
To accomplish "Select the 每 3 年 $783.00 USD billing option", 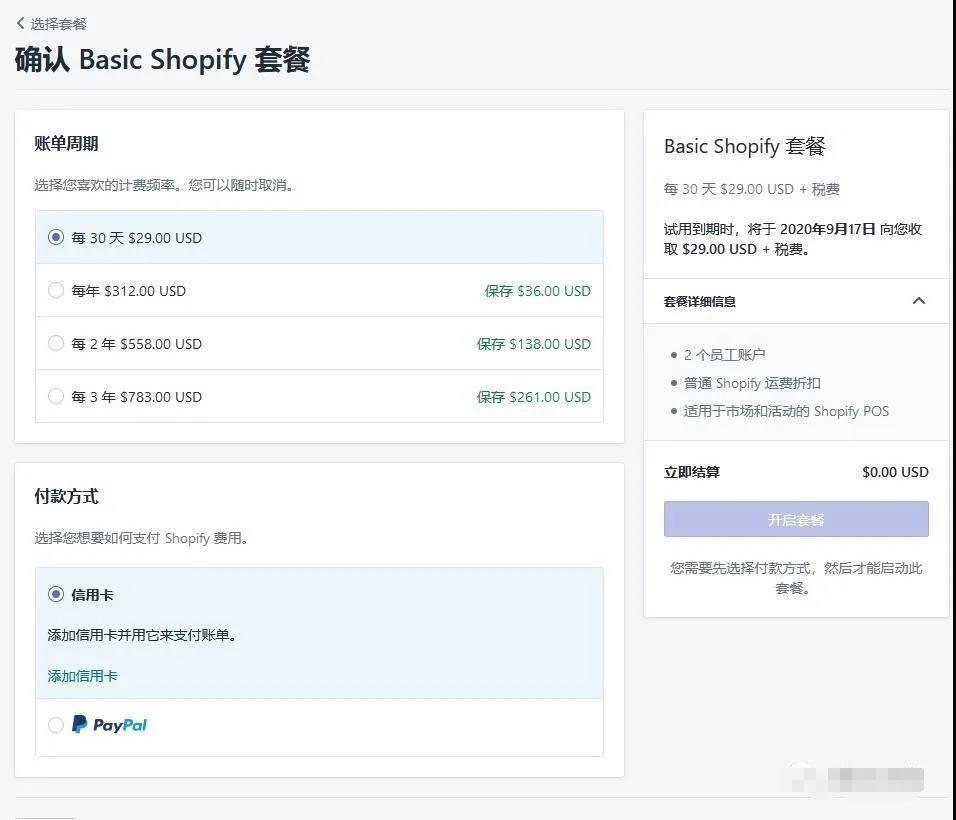I will [56, 396].
